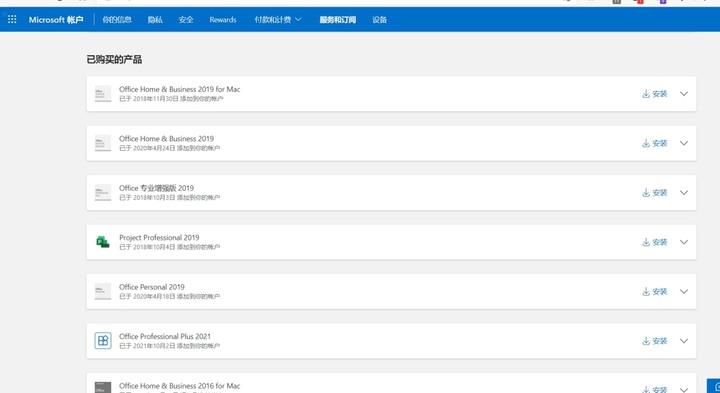Viewport: 720px width, 393px height.
Task: Click the title Office Personal 2019
Action: coord(152,287)
